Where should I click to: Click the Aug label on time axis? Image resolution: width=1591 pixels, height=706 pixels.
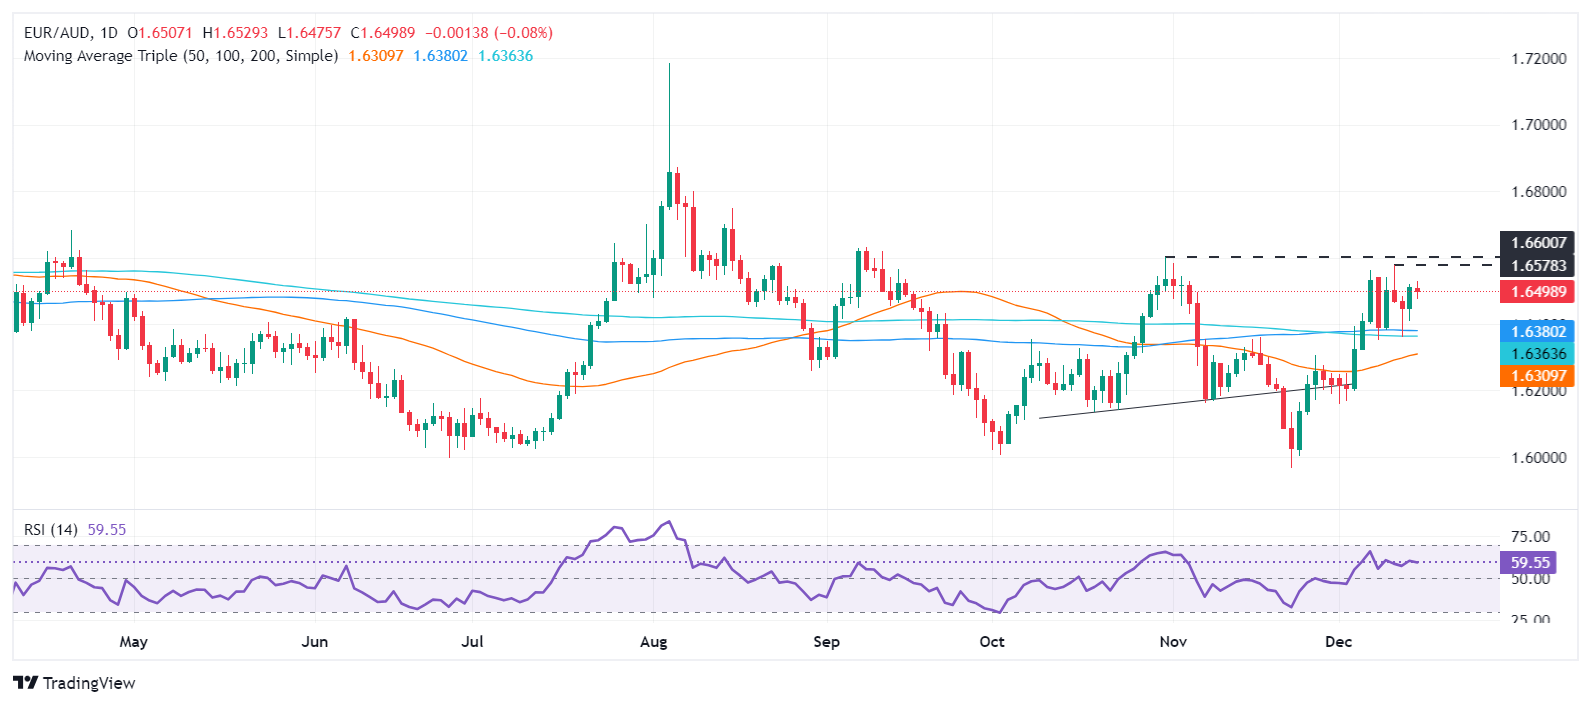click(653, 642)
